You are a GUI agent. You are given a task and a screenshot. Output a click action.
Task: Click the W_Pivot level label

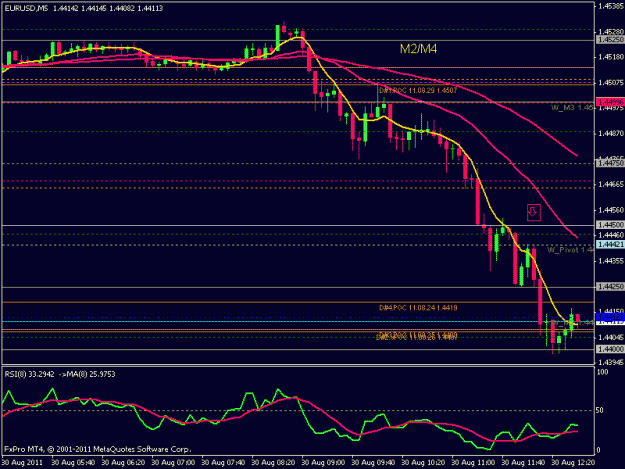570,250
